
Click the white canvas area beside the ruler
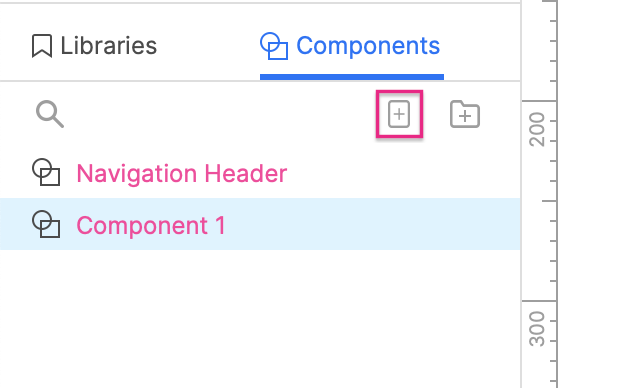(600, 194)
